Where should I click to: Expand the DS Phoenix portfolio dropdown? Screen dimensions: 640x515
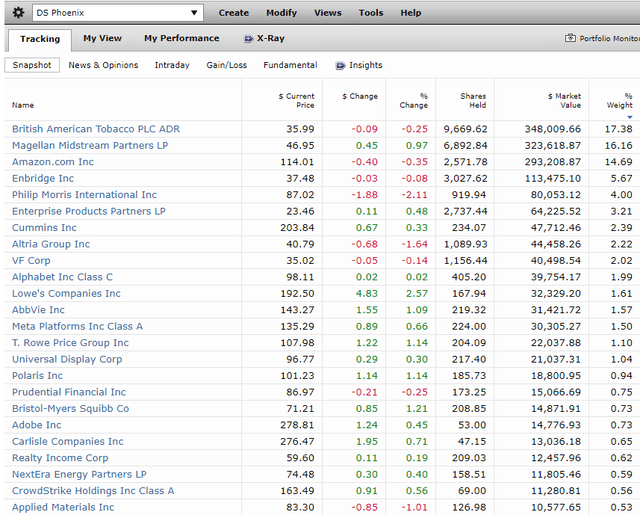point(195,13)
